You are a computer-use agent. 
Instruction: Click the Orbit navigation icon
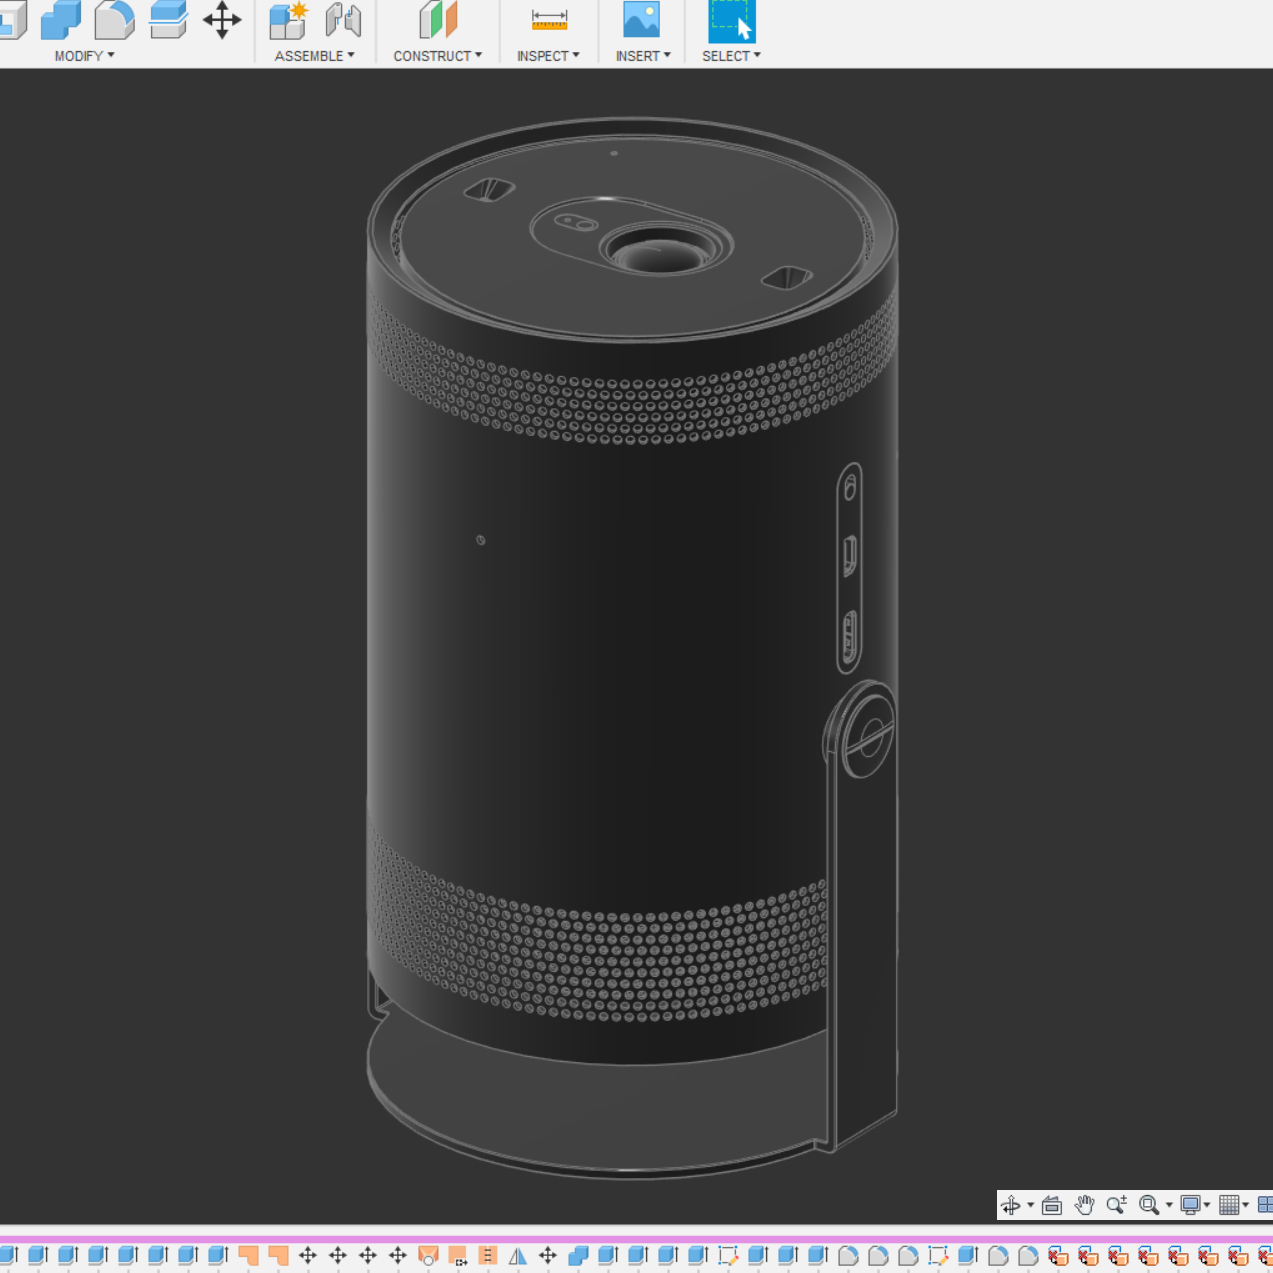coord(1011,1205)
